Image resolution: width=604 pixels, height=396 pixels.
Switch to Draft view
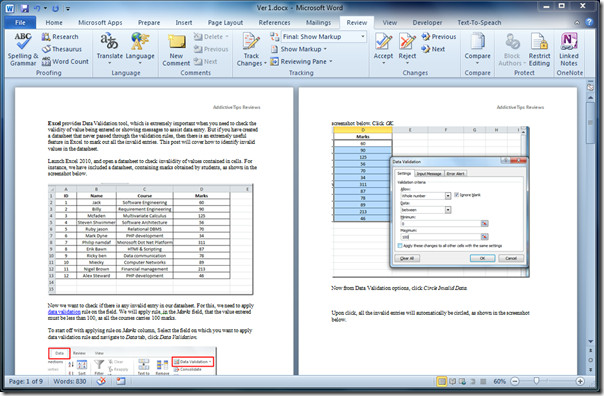(x=483, y=381)
